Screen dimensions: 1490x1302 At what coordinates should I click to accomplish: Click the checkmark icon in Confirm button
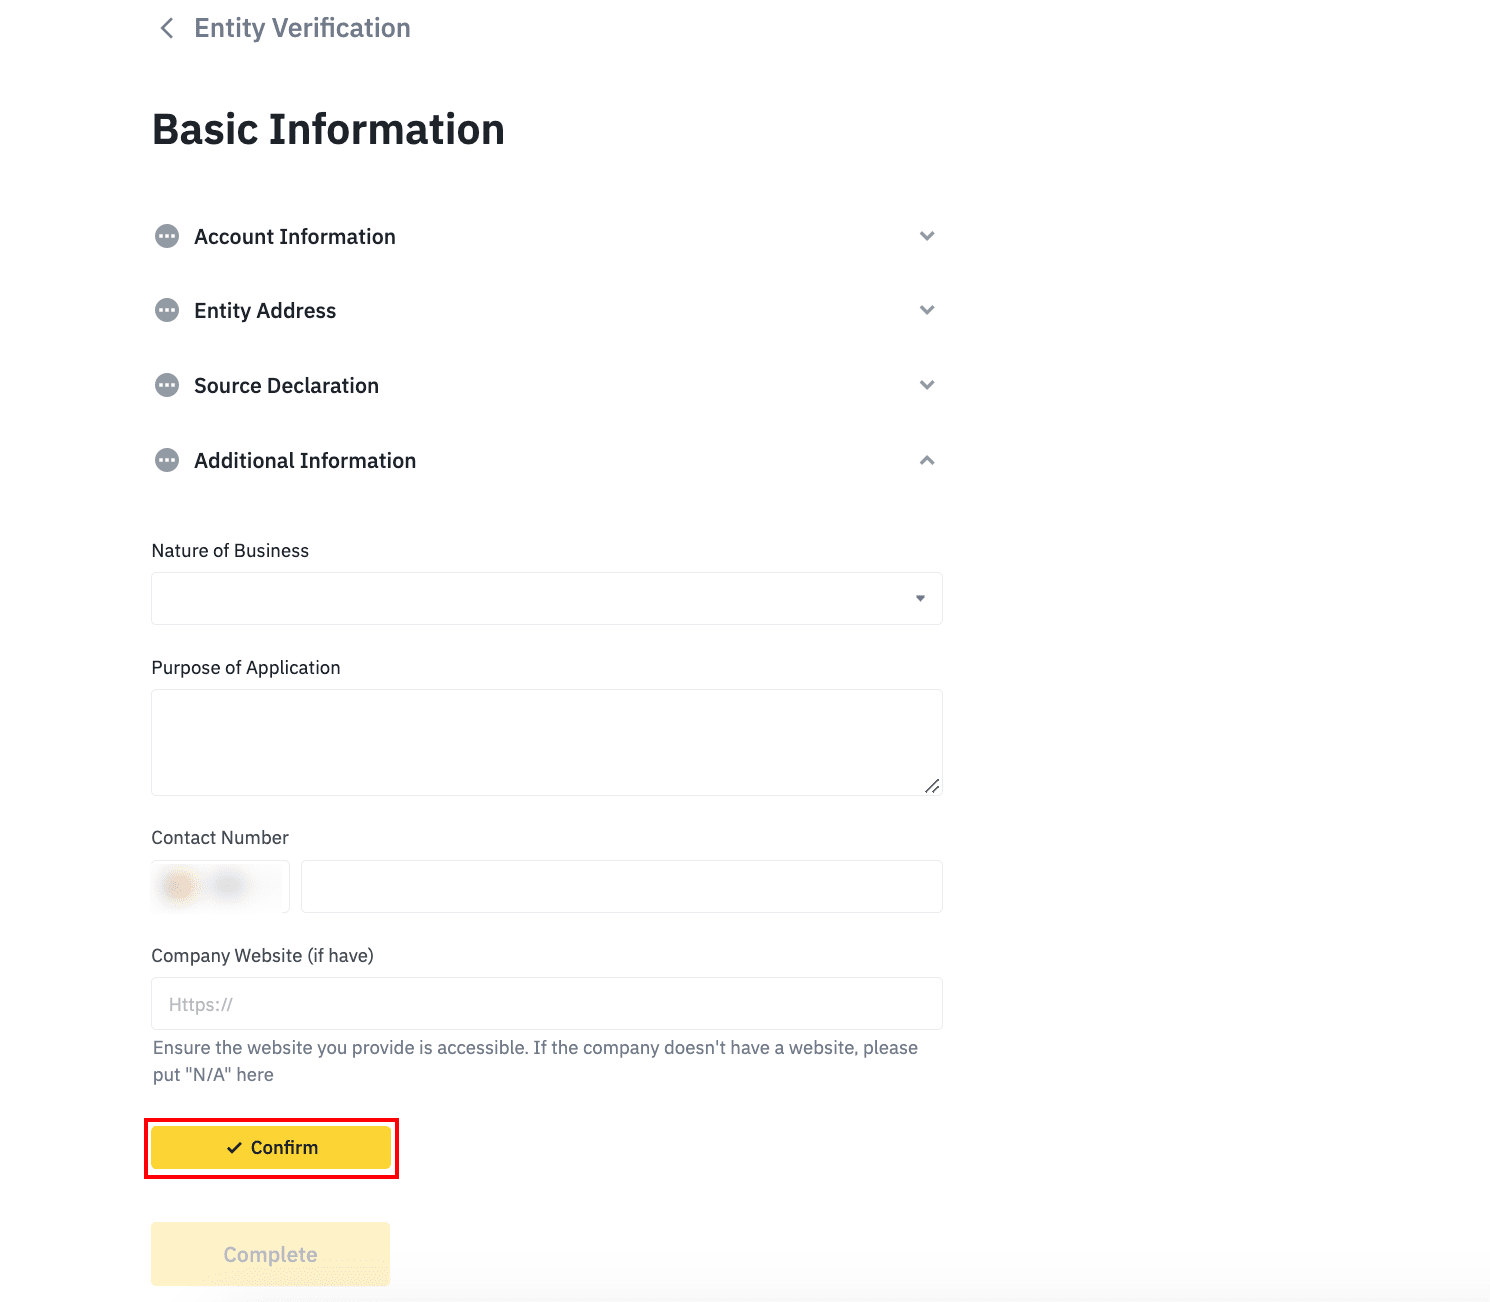pos(234,1148)
